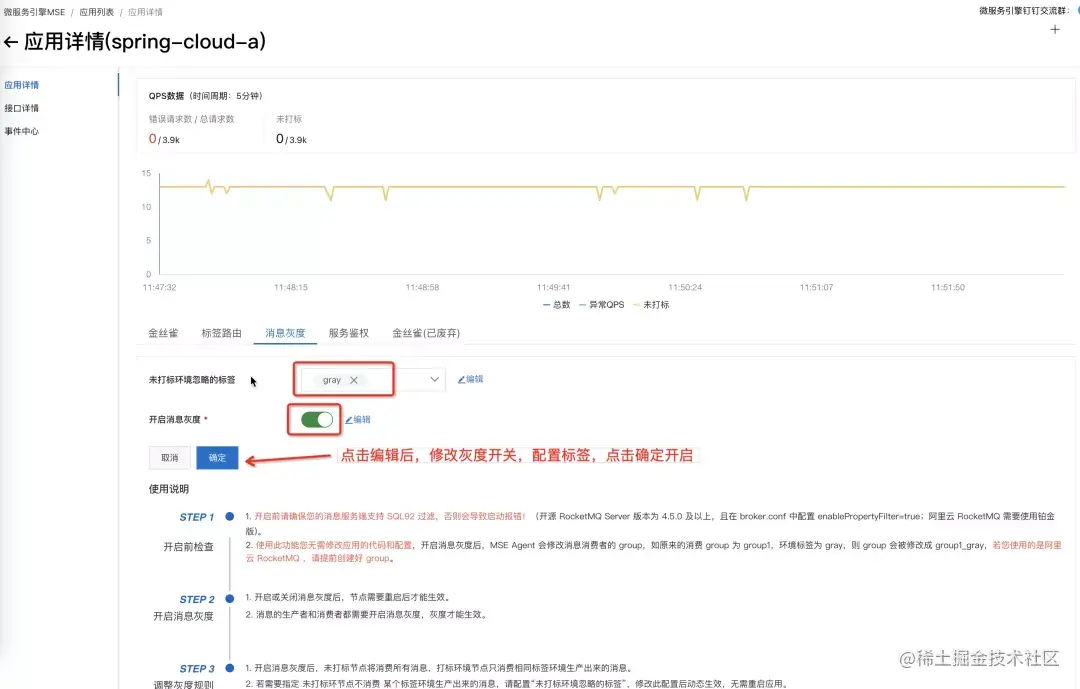The height and width of the screenshot is (689, 1080).
Task: Click 应用列表 breadcrumb link
Action: pos(96,12)
